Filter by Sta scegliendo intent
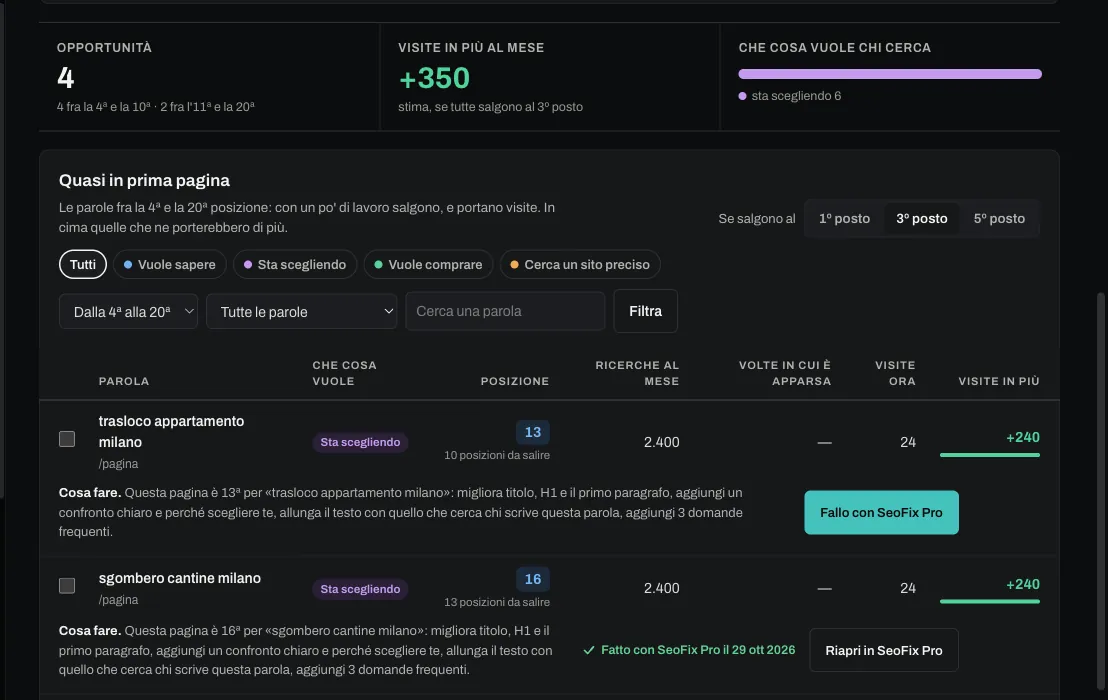Screen dimensions: 1108x700 [295, 265]
